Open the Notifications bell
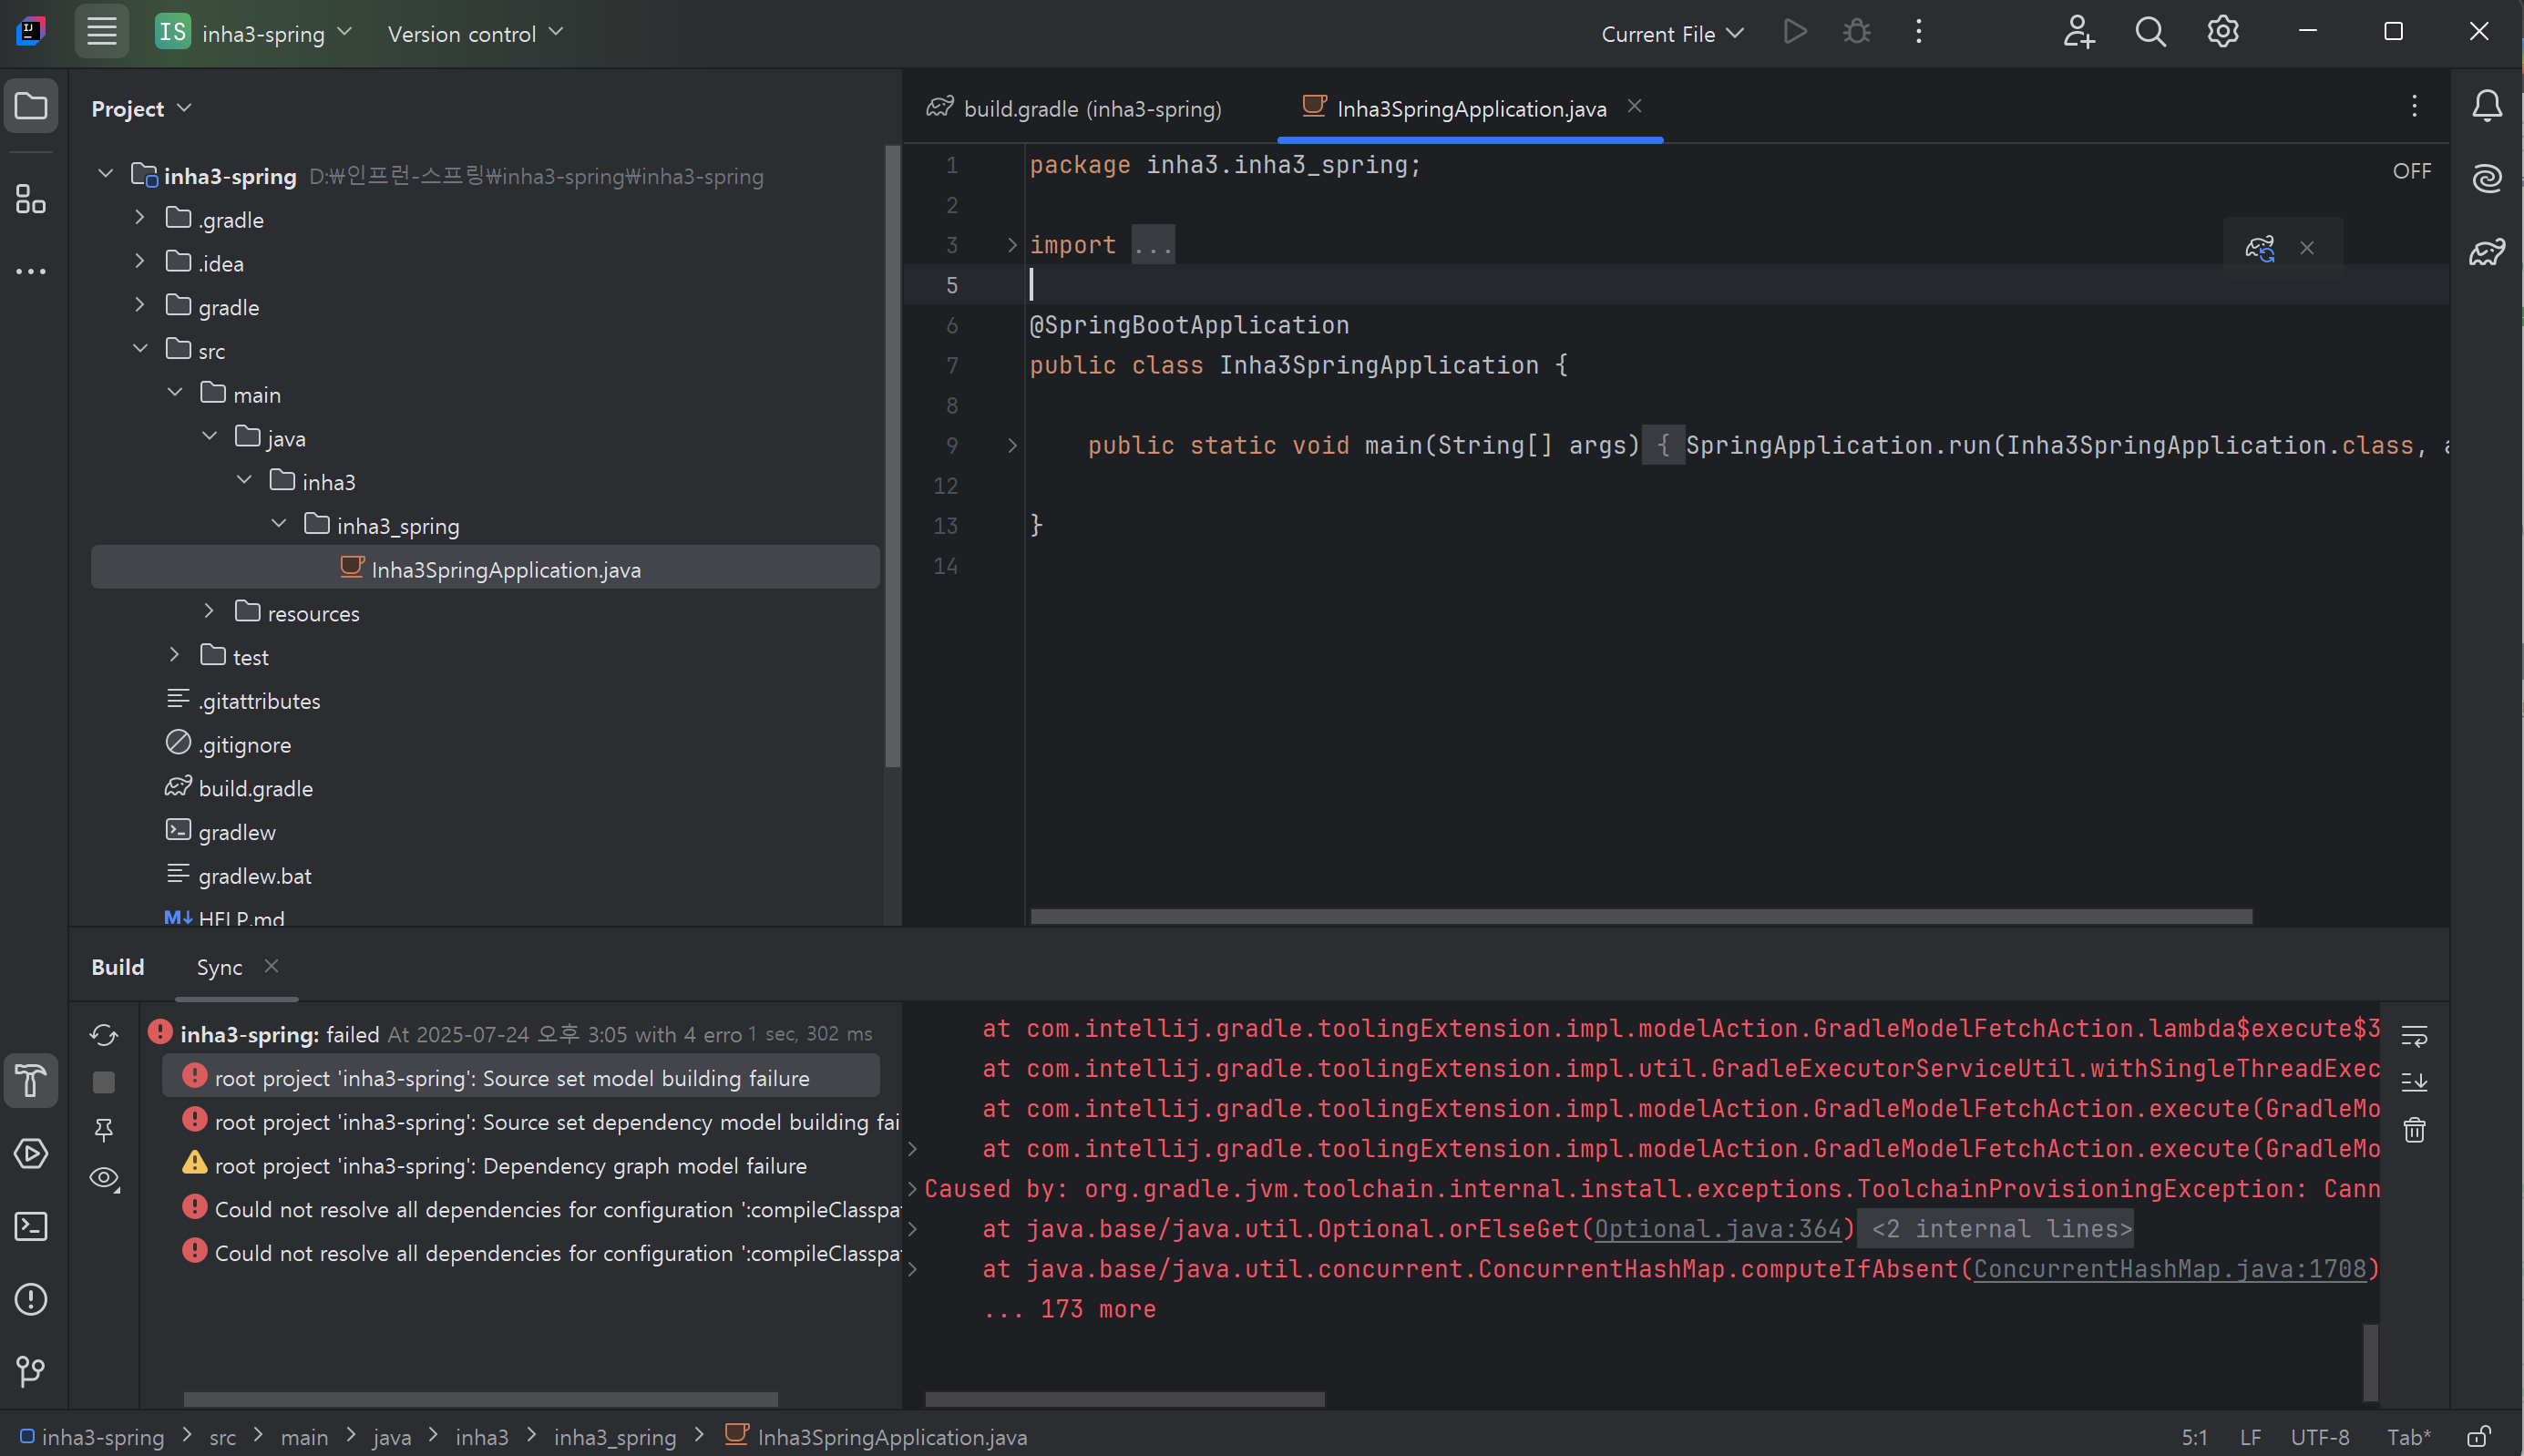Viewport: 2524px width, 1456px height. pos(2487,106)
